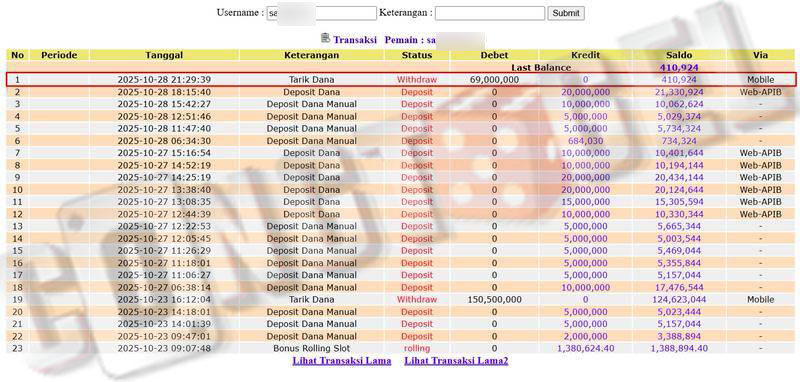Click saldo value 21,330,924

tap(679, 92)
